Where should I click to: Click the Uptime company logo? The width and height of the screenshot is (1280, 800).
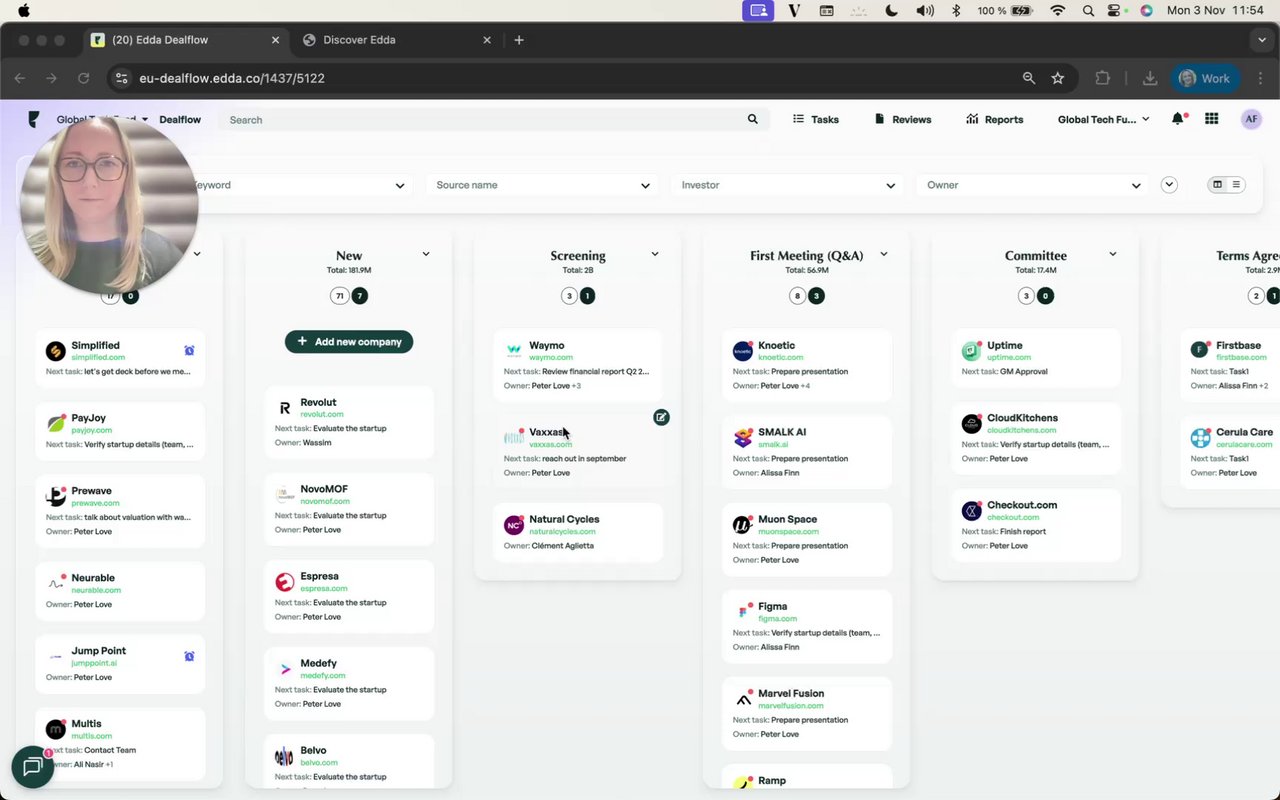pos(971,351)
